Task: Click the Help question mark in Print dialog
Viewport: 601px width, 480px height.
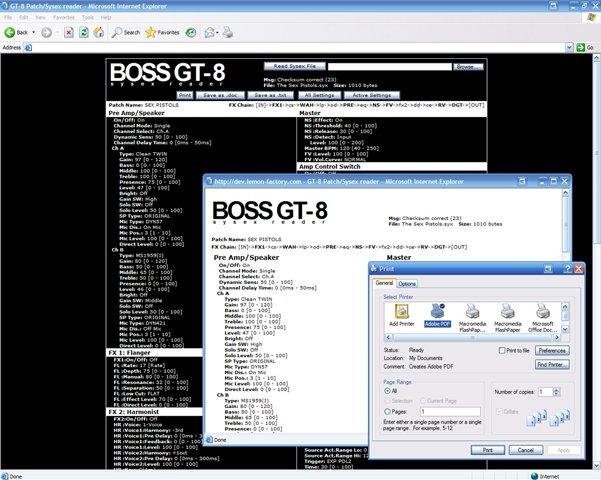Action: pos(568,269)
